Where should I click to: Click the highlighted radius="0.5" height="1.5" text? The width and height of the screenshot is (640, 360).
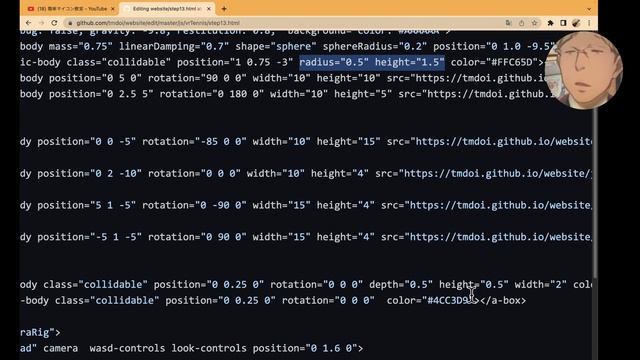tap(372, 62)
